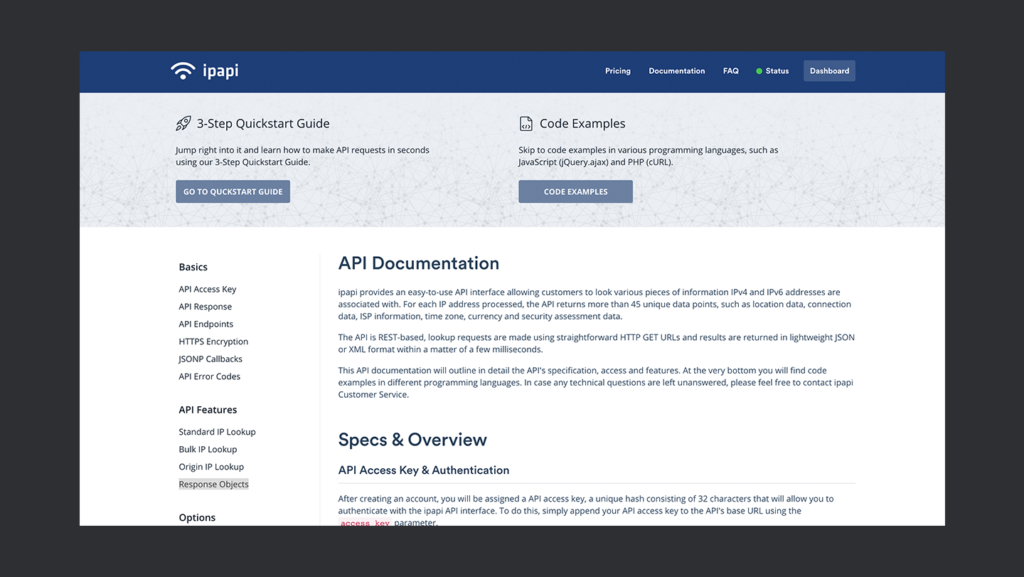1024x577 pixels.
Task: Click the ipapi wifi logo
Action: [183, 70]
